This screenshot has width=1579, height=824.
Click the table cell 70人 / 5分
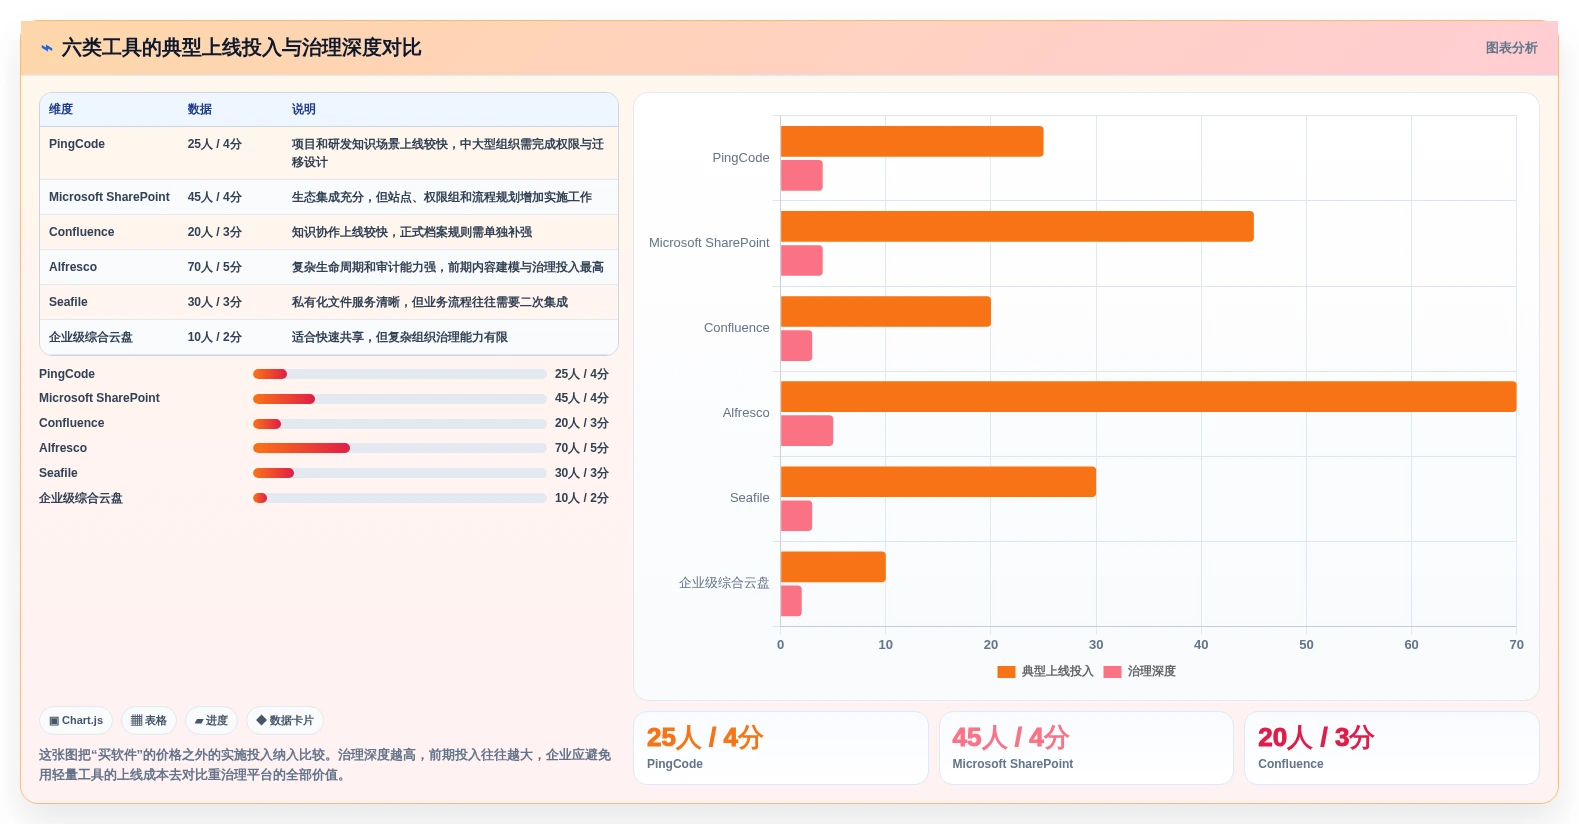tap(215, 267)
